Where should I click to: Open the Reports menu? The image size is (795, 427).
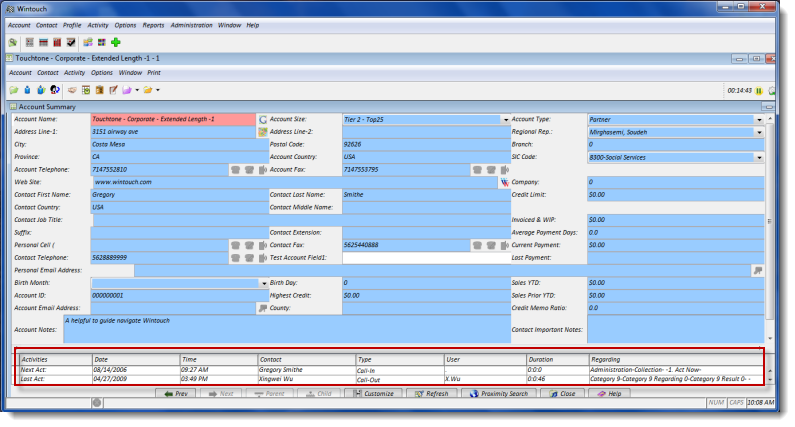point(153,25)
